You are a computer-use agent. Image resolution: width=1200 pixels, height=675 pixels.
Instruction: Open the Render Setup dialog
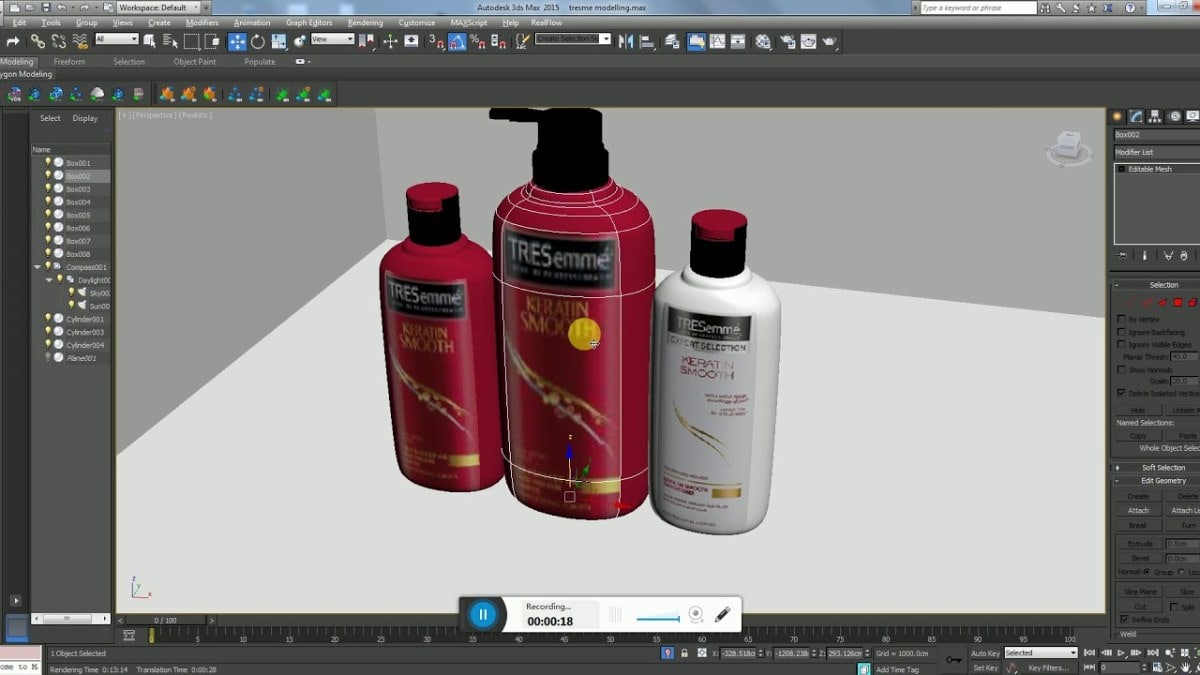click(x=788, y=42)
